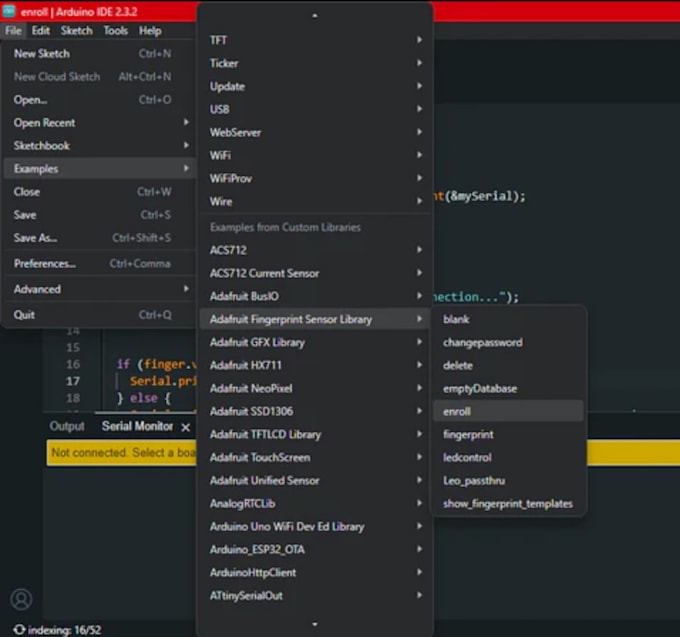Load the ledcontrol example sketch
The image size is (680, 637).
(508, 457)
